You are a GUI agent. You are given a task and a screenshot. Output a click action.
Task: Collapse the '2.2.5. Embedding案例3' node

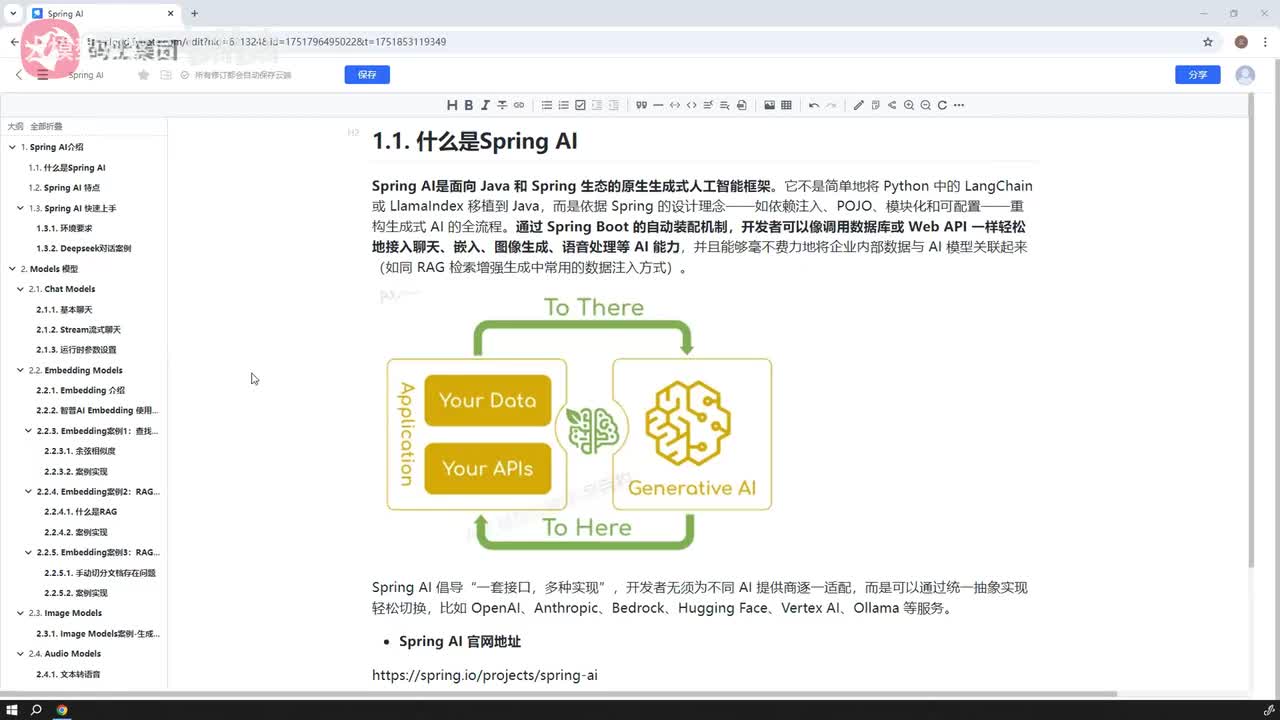[28, 552]
